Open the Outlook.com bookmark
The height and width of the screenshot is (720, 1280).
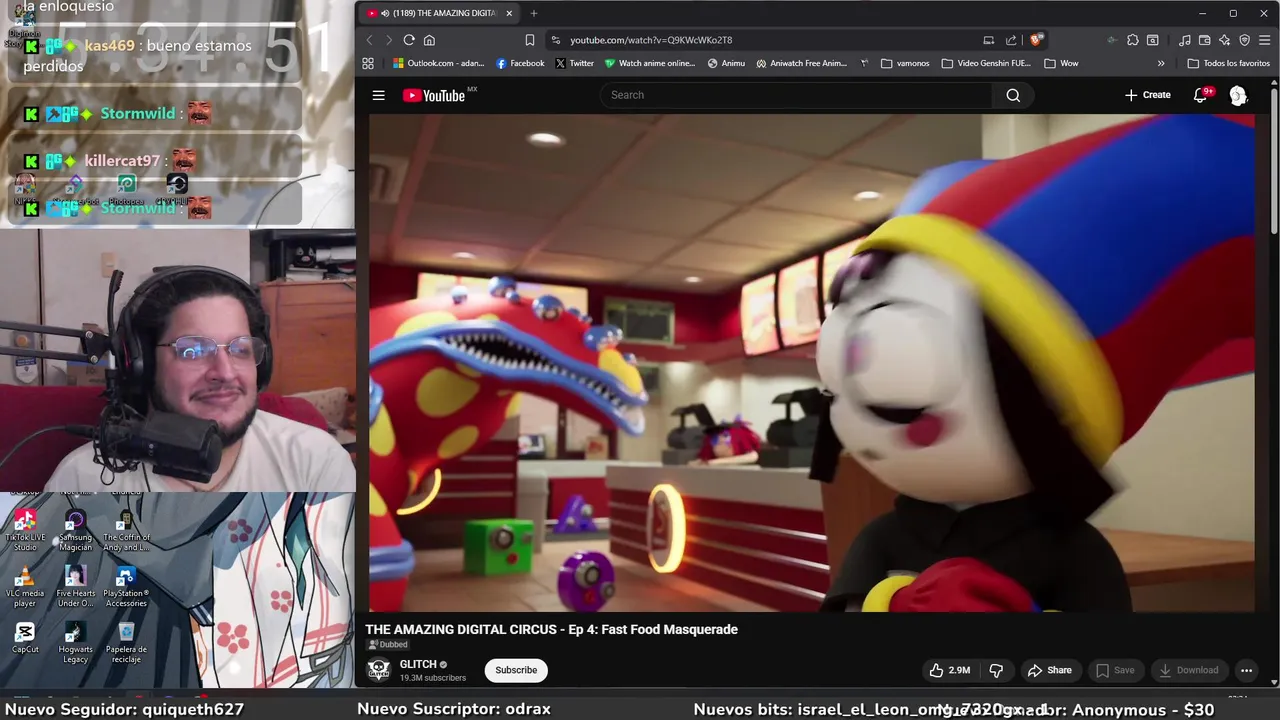(438, 63)
